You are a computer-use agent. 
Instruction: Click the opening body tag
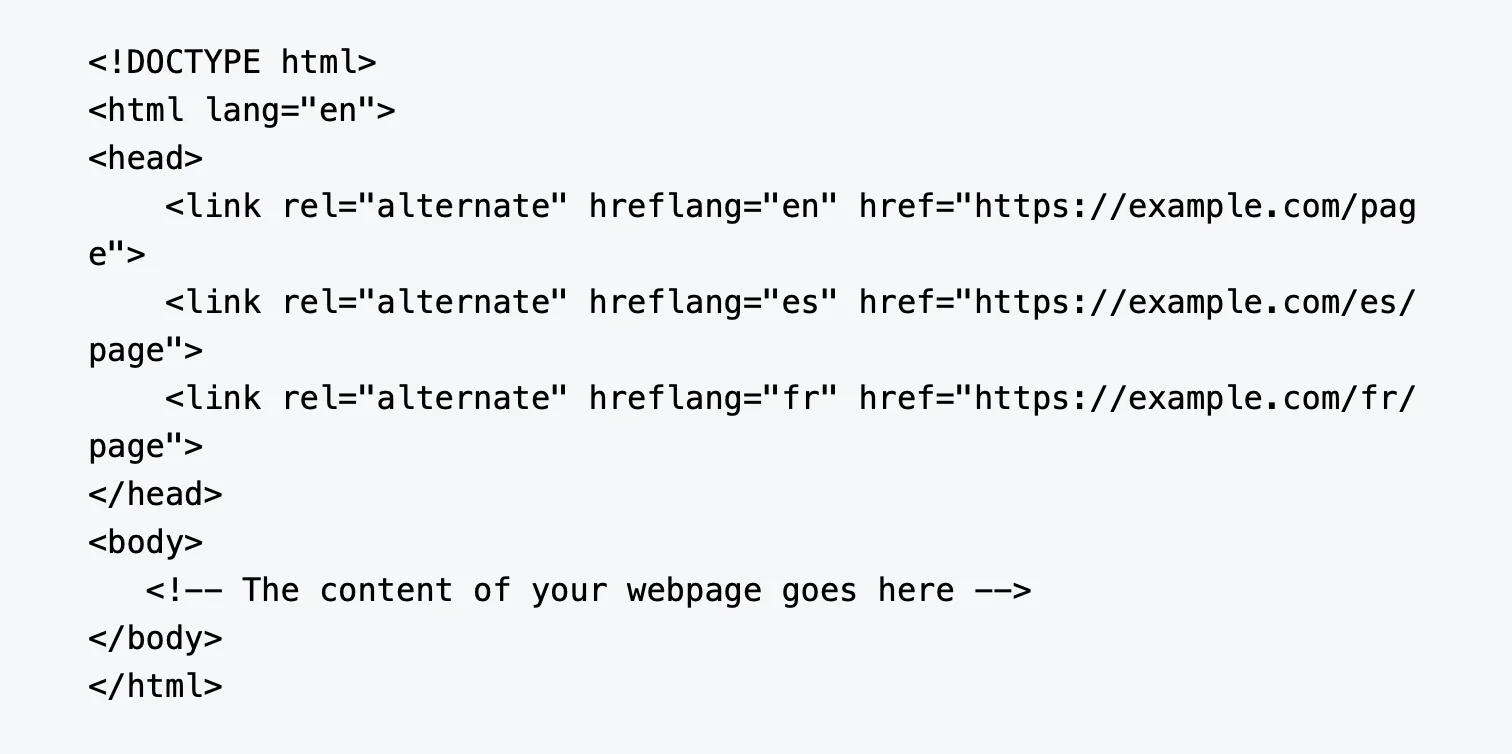146,542
